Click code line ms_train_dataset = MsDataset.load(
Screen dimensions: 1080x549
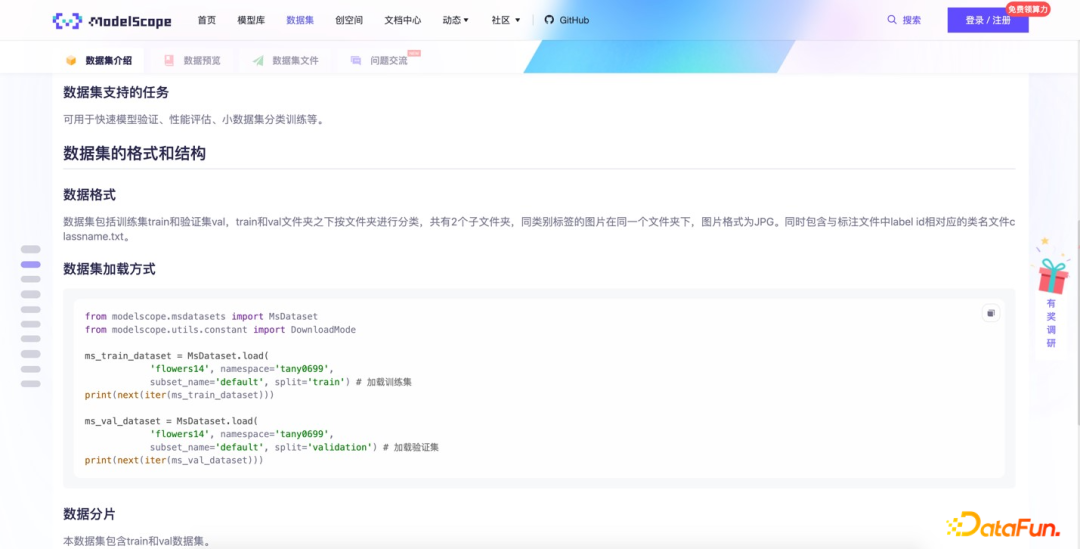176,355
